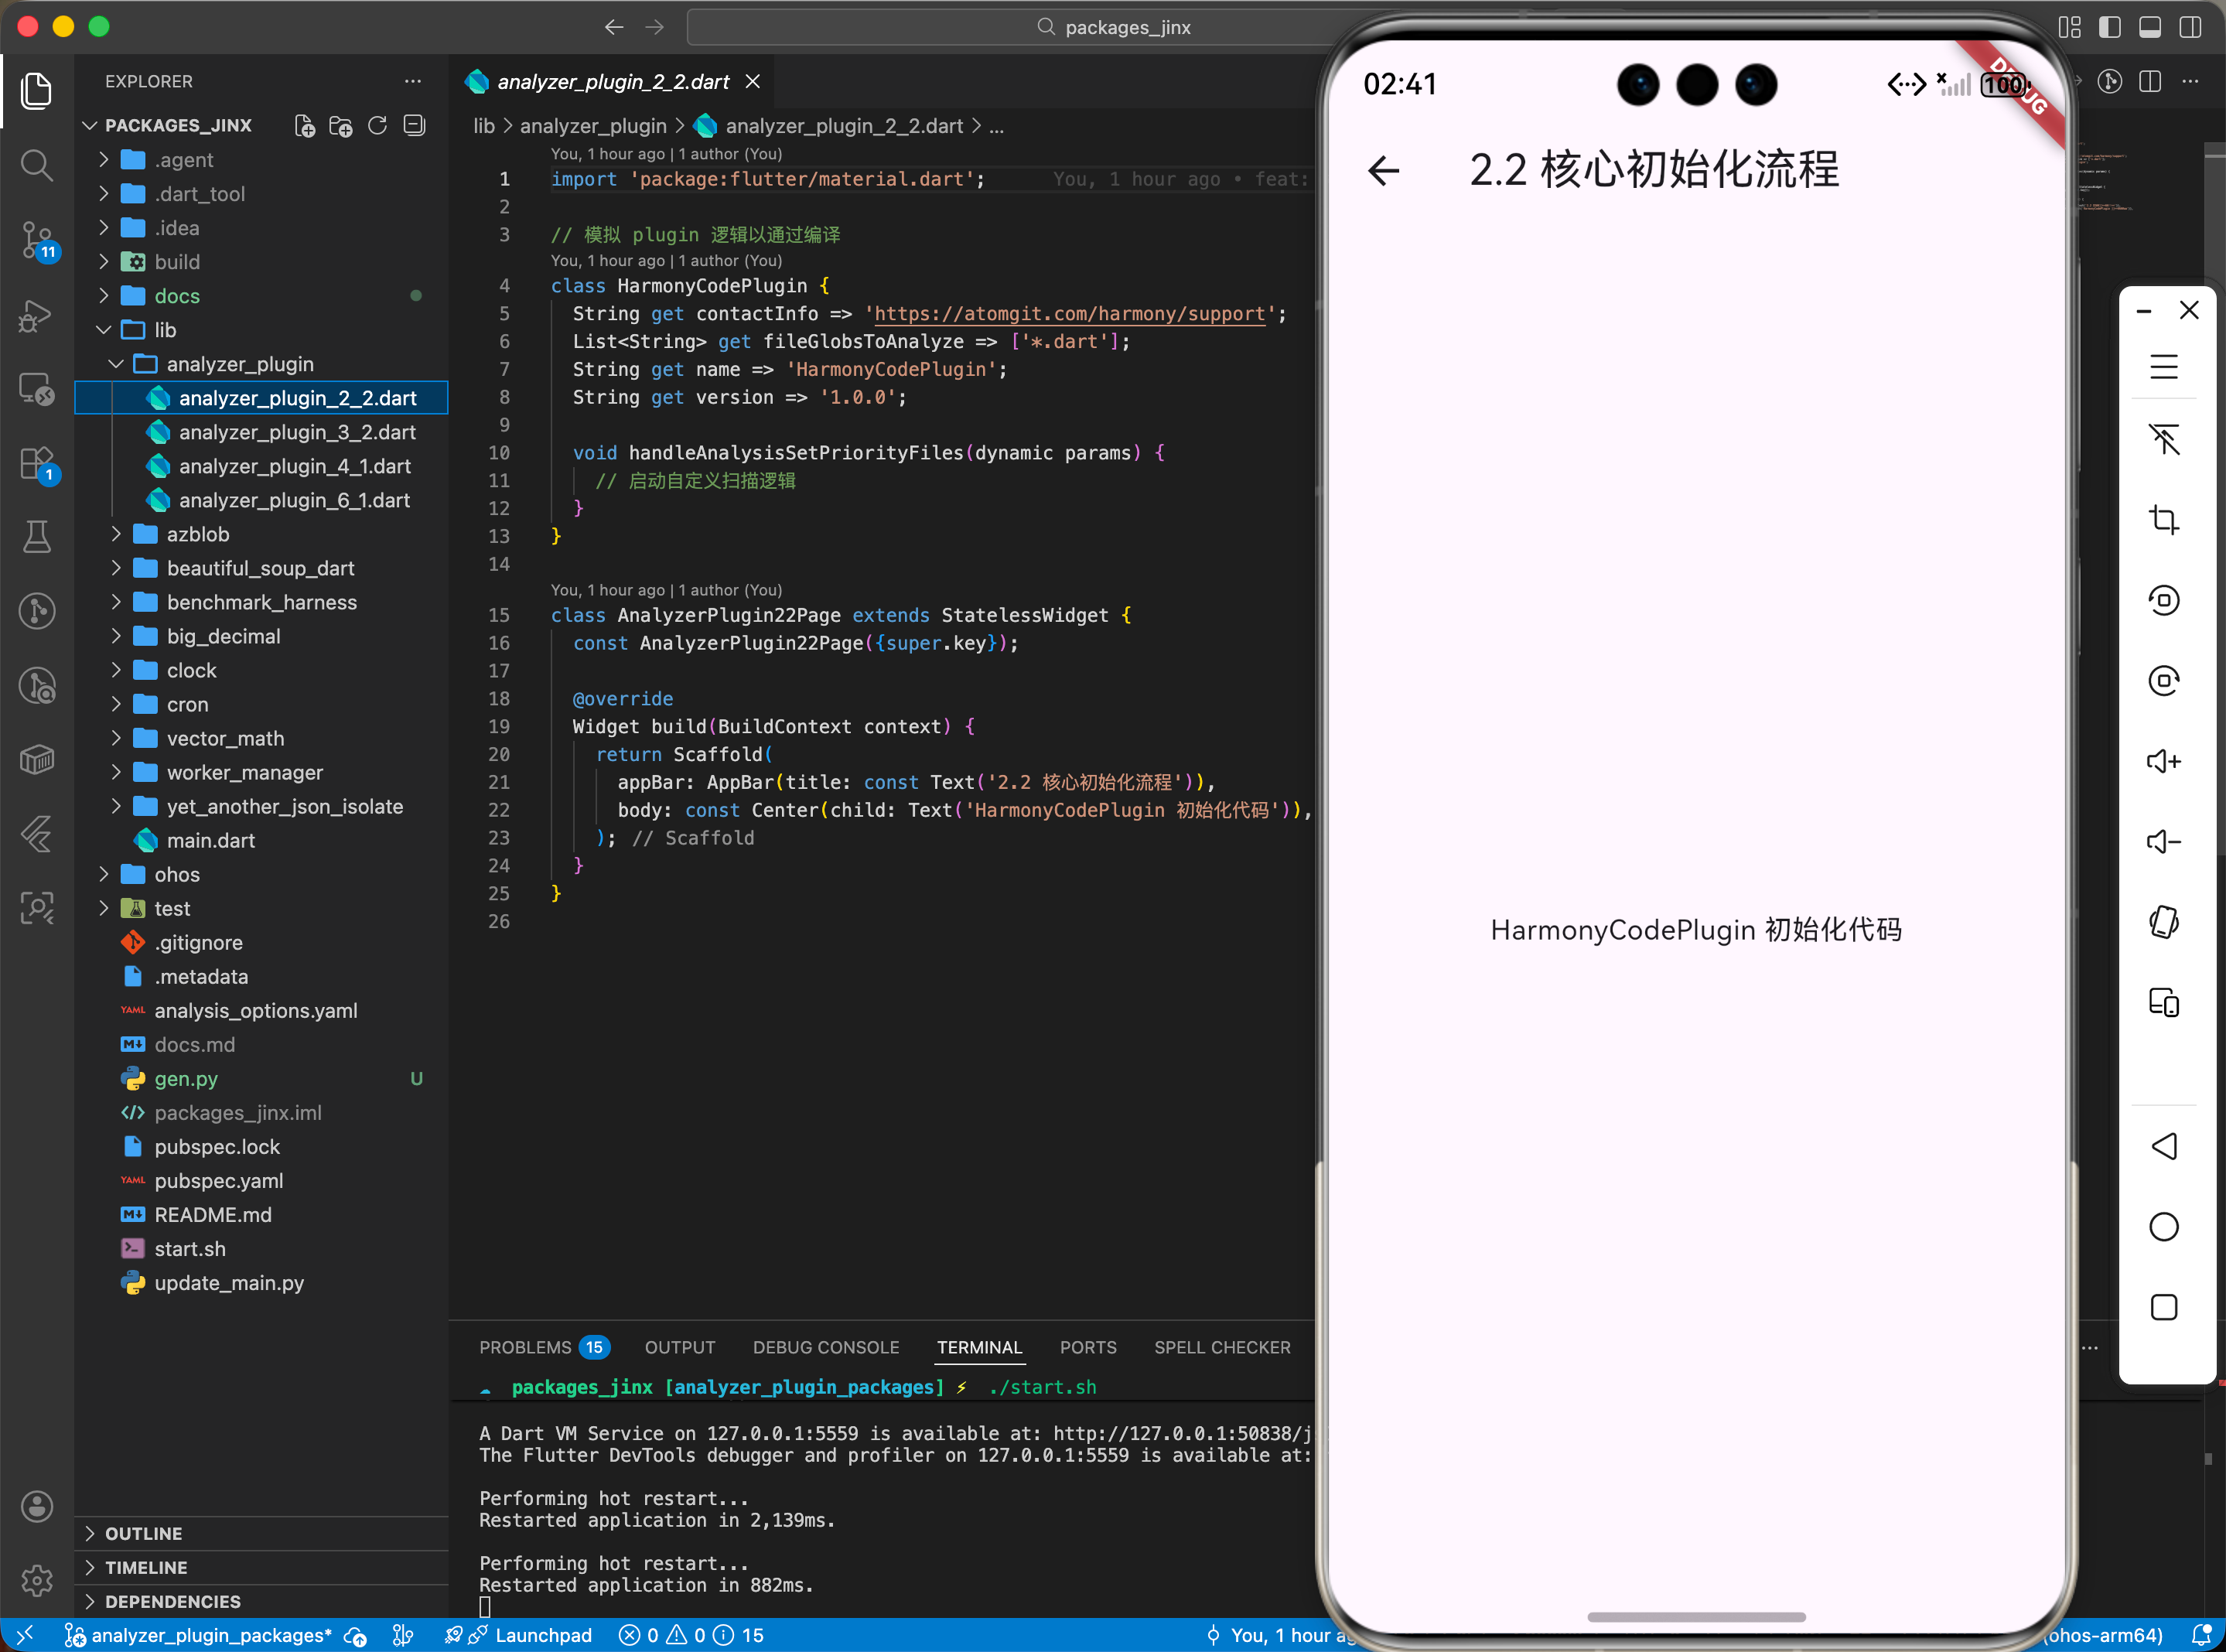Open the Extensions view in activity bar
Image resolution: width=2226 pixels, height=1652 pixels.
click(37, 463)
